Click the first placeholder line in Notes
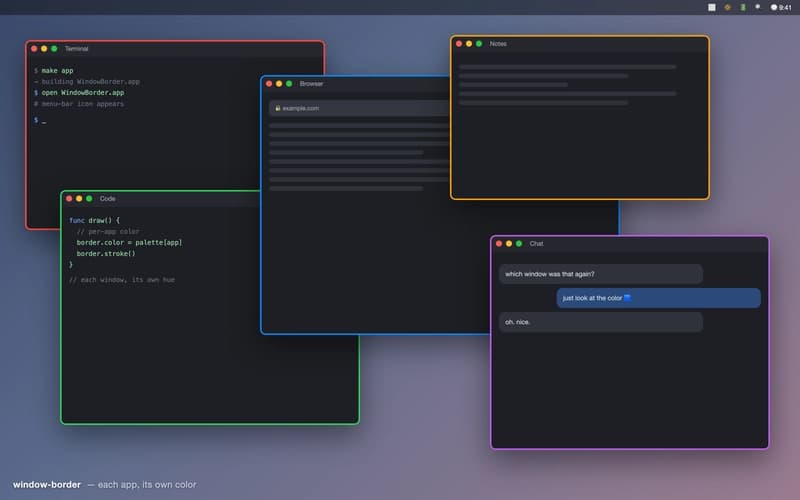Screen dimensions: 800x500 pos(567,67)
